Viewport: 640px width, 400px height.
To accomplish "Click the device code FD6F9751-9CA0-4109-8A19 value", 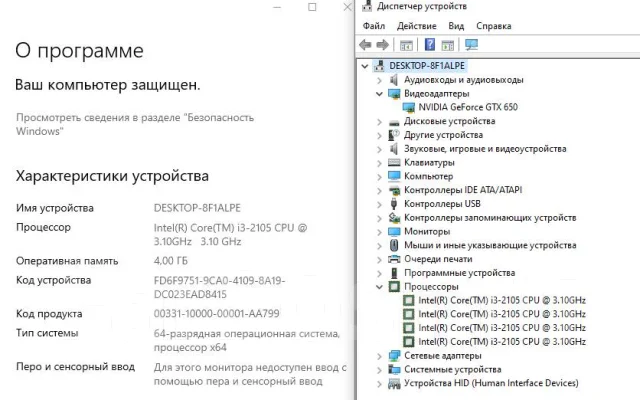I will point(219,287).
